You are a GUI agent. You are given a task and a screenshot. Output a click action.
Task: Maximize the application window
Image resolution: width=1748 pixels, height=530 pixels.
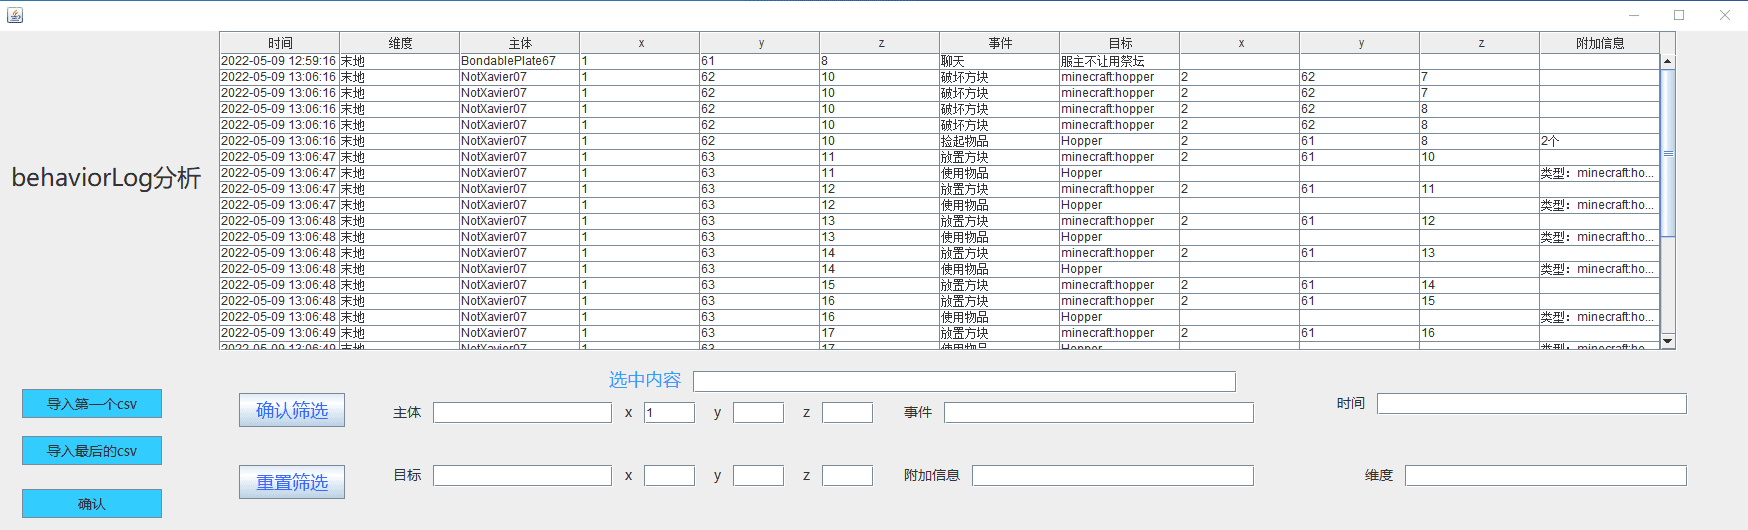1679,15
